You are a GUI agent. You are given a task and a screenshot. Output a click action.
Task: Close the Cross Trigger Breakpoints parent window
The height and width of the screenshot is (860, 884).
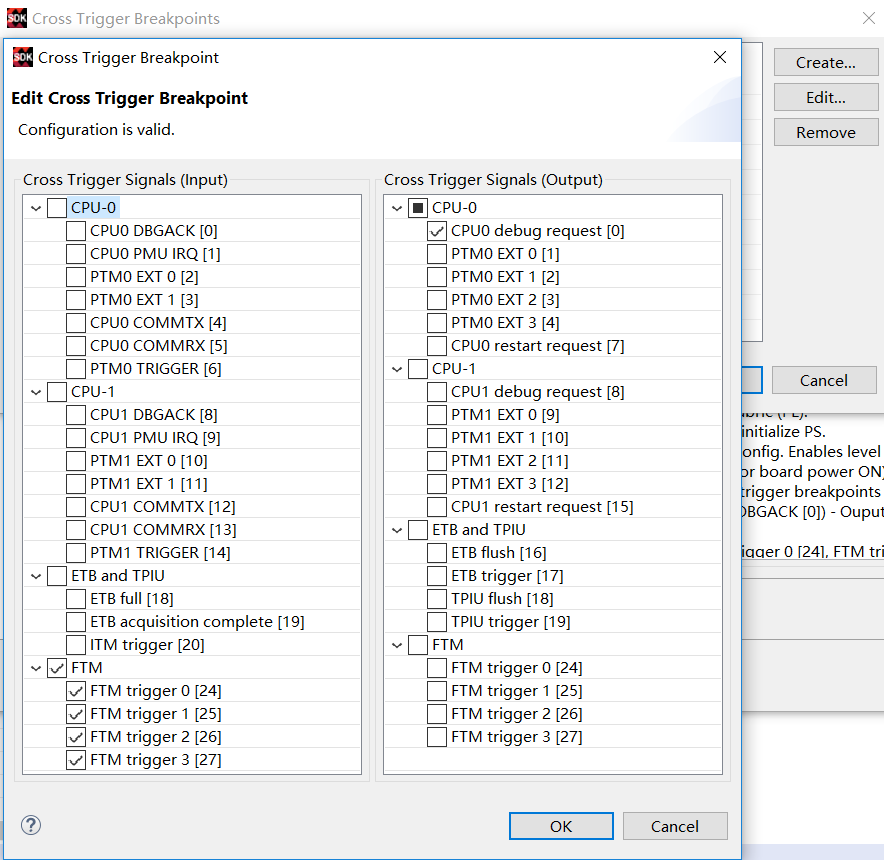click(x=869, y=18)
